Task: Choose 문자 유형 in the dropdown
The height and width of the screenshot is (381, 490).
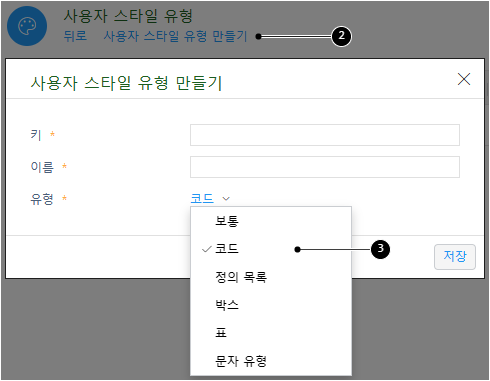Action: [271, 361]
